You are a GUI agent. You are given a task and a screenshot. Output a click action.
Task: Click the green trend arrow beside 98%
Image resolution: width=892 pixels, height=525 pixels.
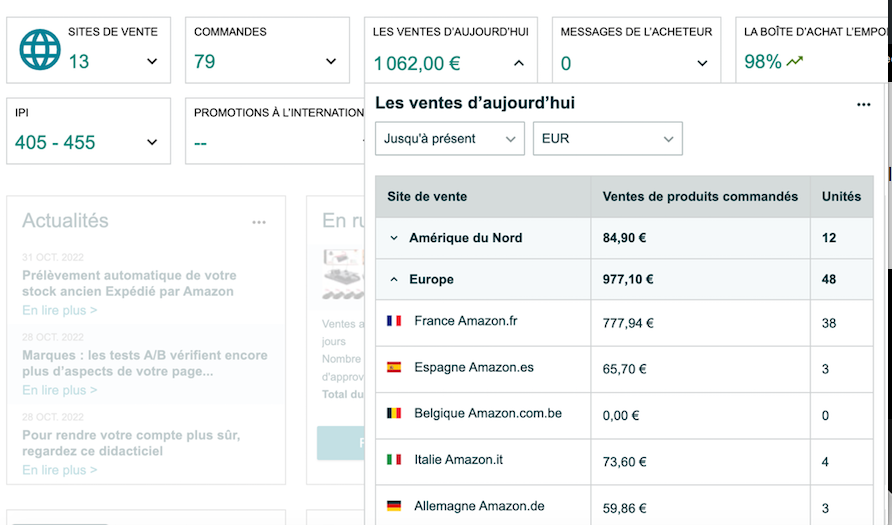(x=795, y=61)
